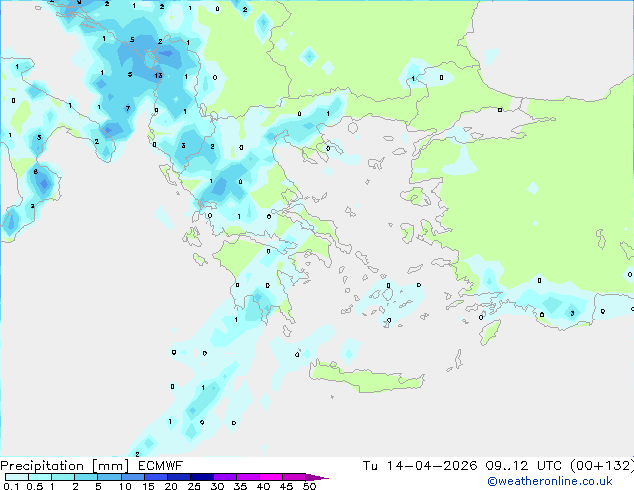Click the date 'Tu 14-04-2026'
This screenshot has height=490, width=634.
pyautogui.click(x=420, y=466)
